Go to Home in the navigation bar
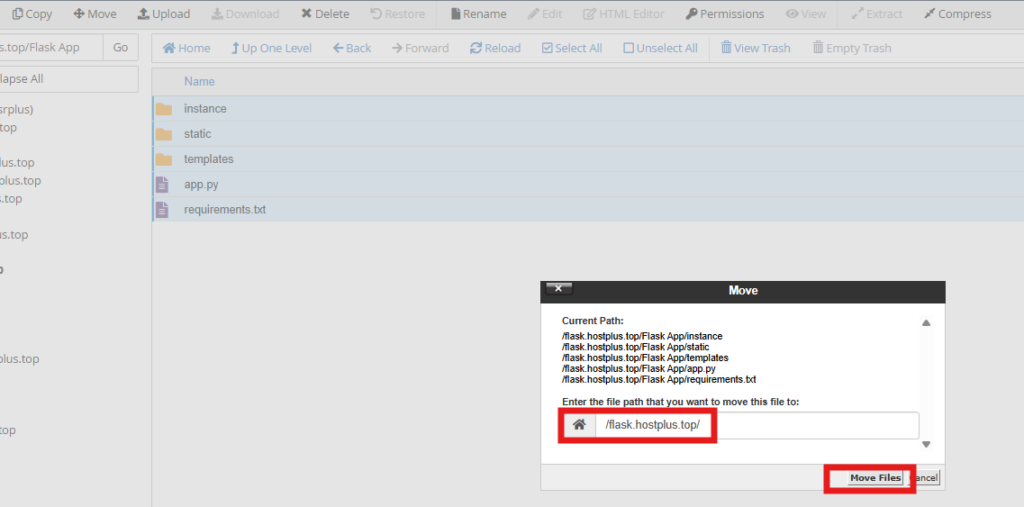Image resolution: width=1024 pixels, height=507 pixels. pyautogui.click(x=186, y=48)
